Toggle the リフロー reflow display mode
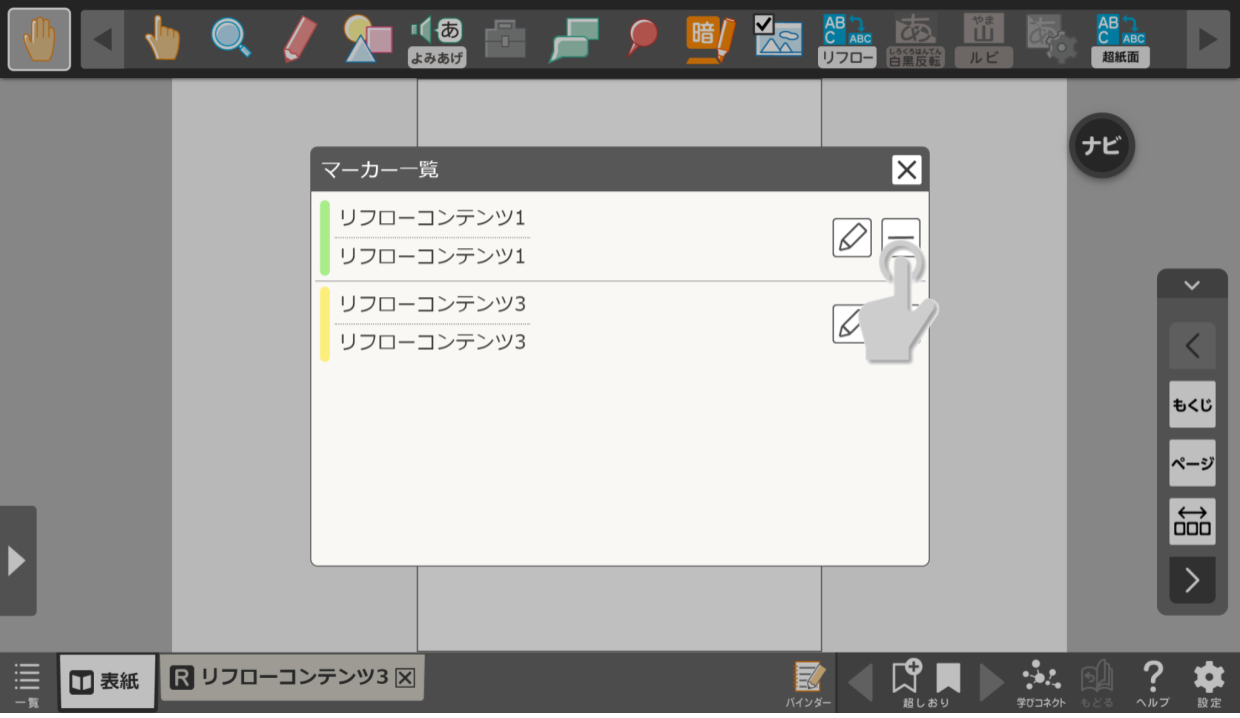This screenshot has width=1240, height=718. (x=847, y=39)
